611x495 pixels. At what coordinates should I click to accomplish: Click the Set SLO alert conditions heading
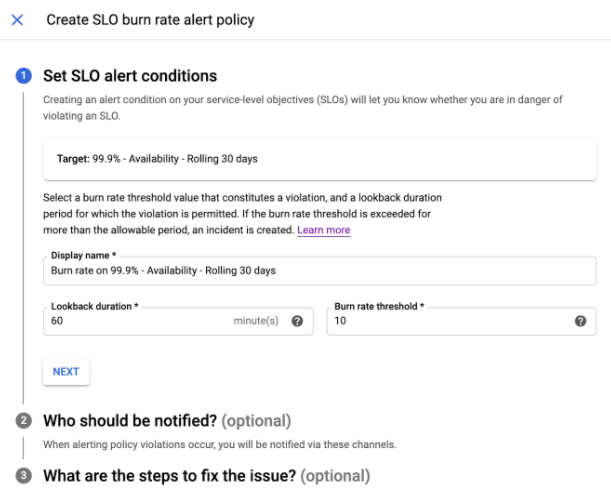(130, 76)
